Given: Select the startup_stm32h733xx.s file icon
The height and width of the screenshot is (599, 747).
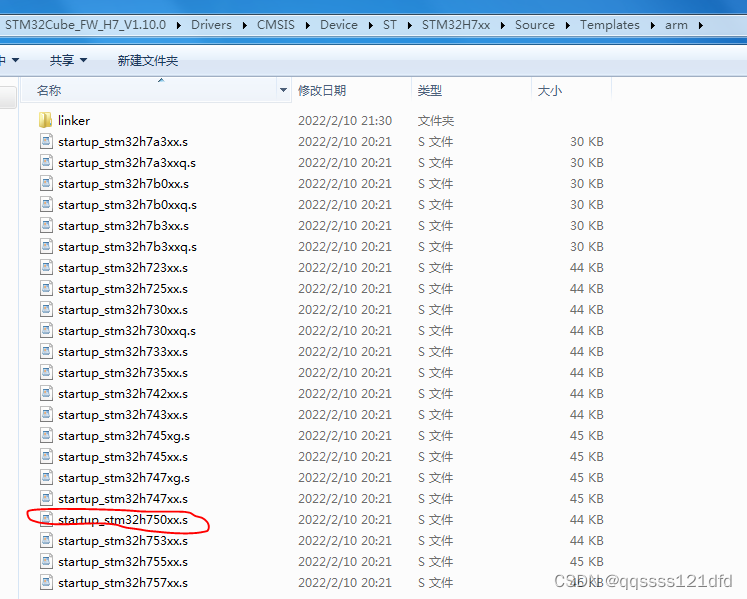Looking at the screenshot, I should click(46, 351).
